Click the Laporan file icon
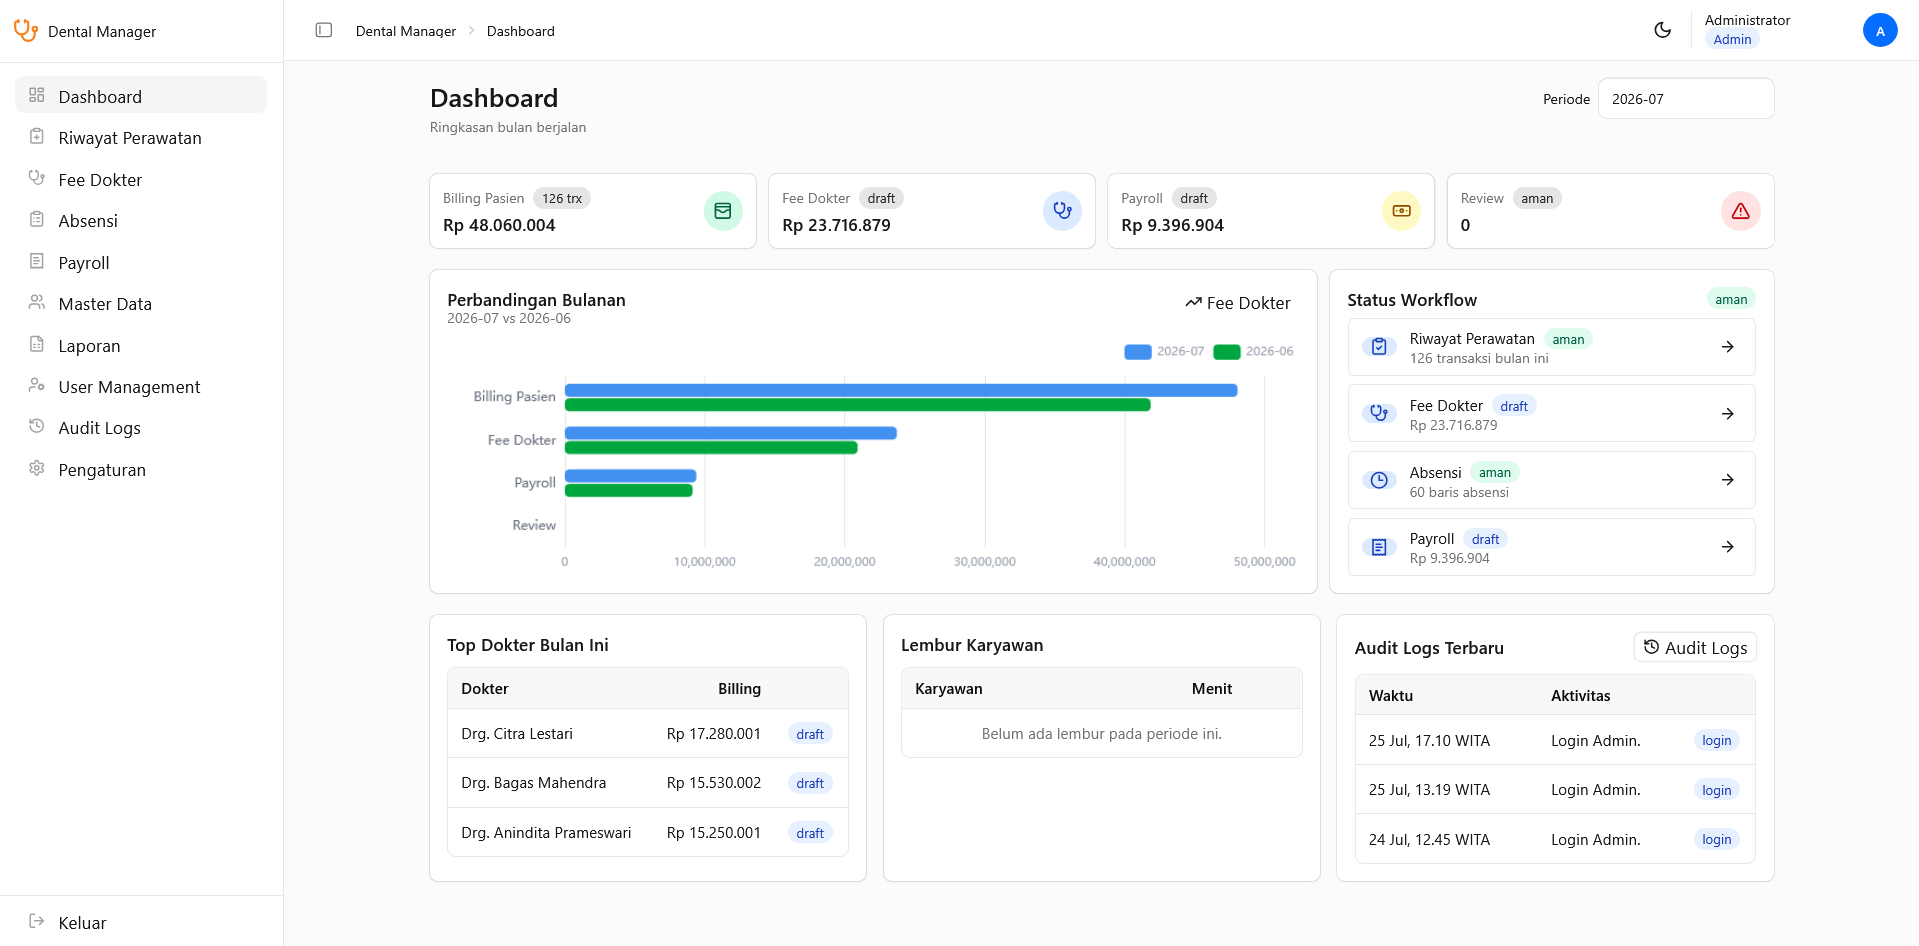 [37, 344]
